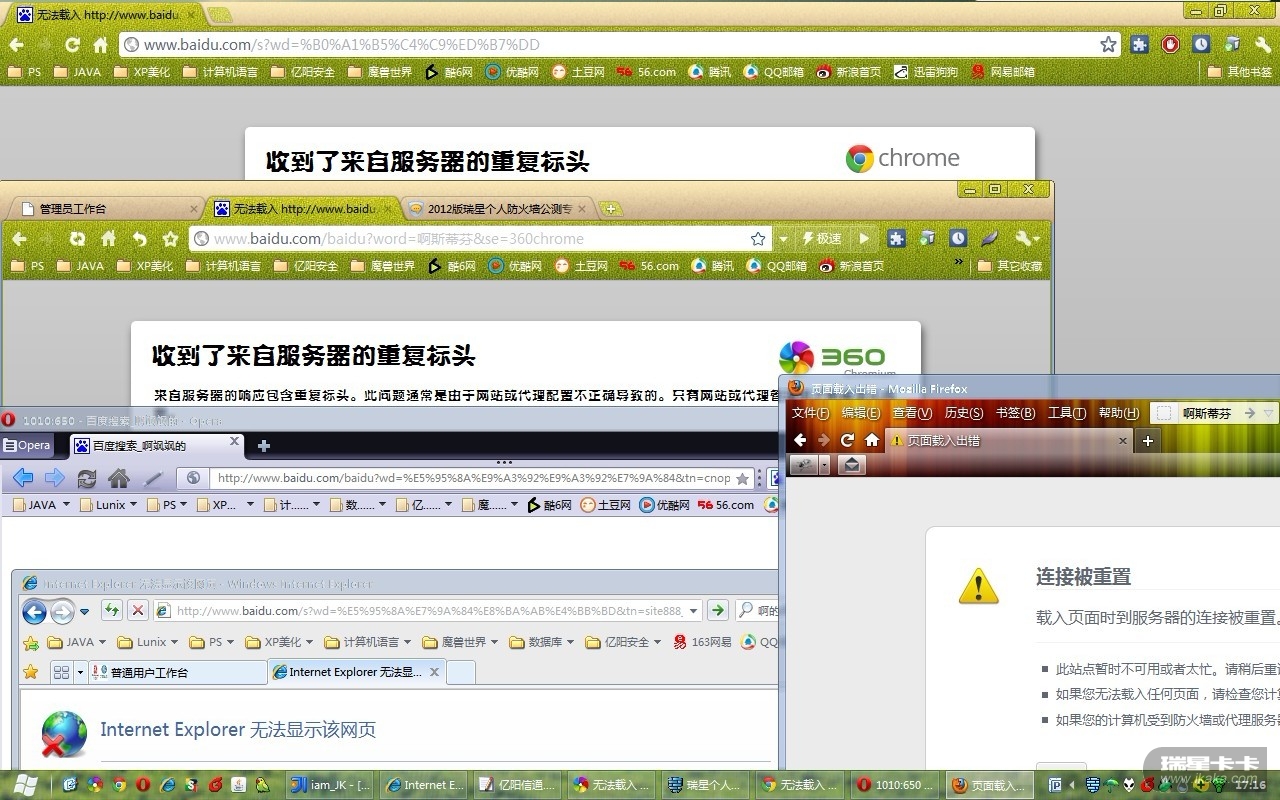Click refresh button in Internet Explorer
This screenshot has height=800, width=1280.
point(112,611)
